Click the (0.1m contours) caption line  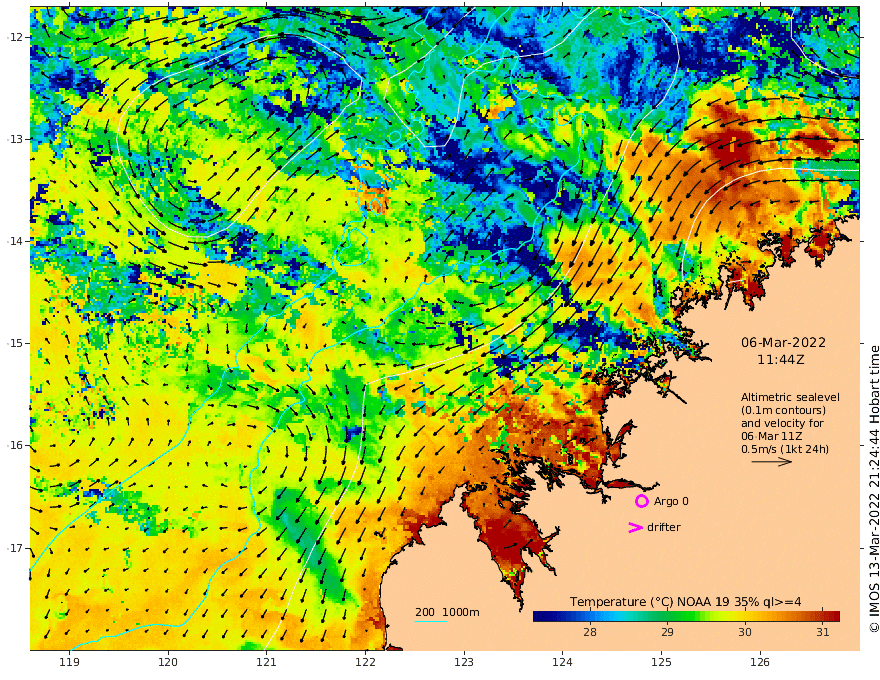click(783, 410)
